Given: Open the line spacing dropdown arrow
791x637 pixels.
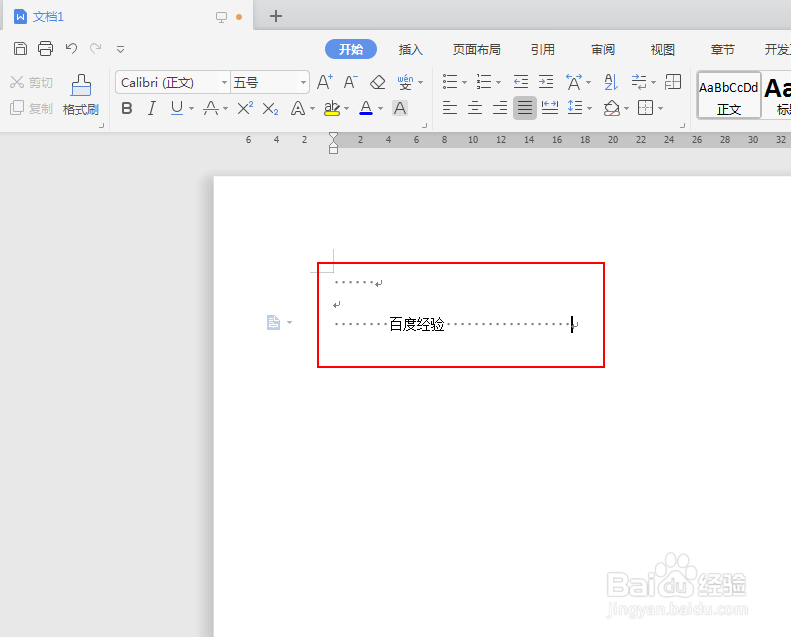Looking at the screenshot, I should coord(589,108).
